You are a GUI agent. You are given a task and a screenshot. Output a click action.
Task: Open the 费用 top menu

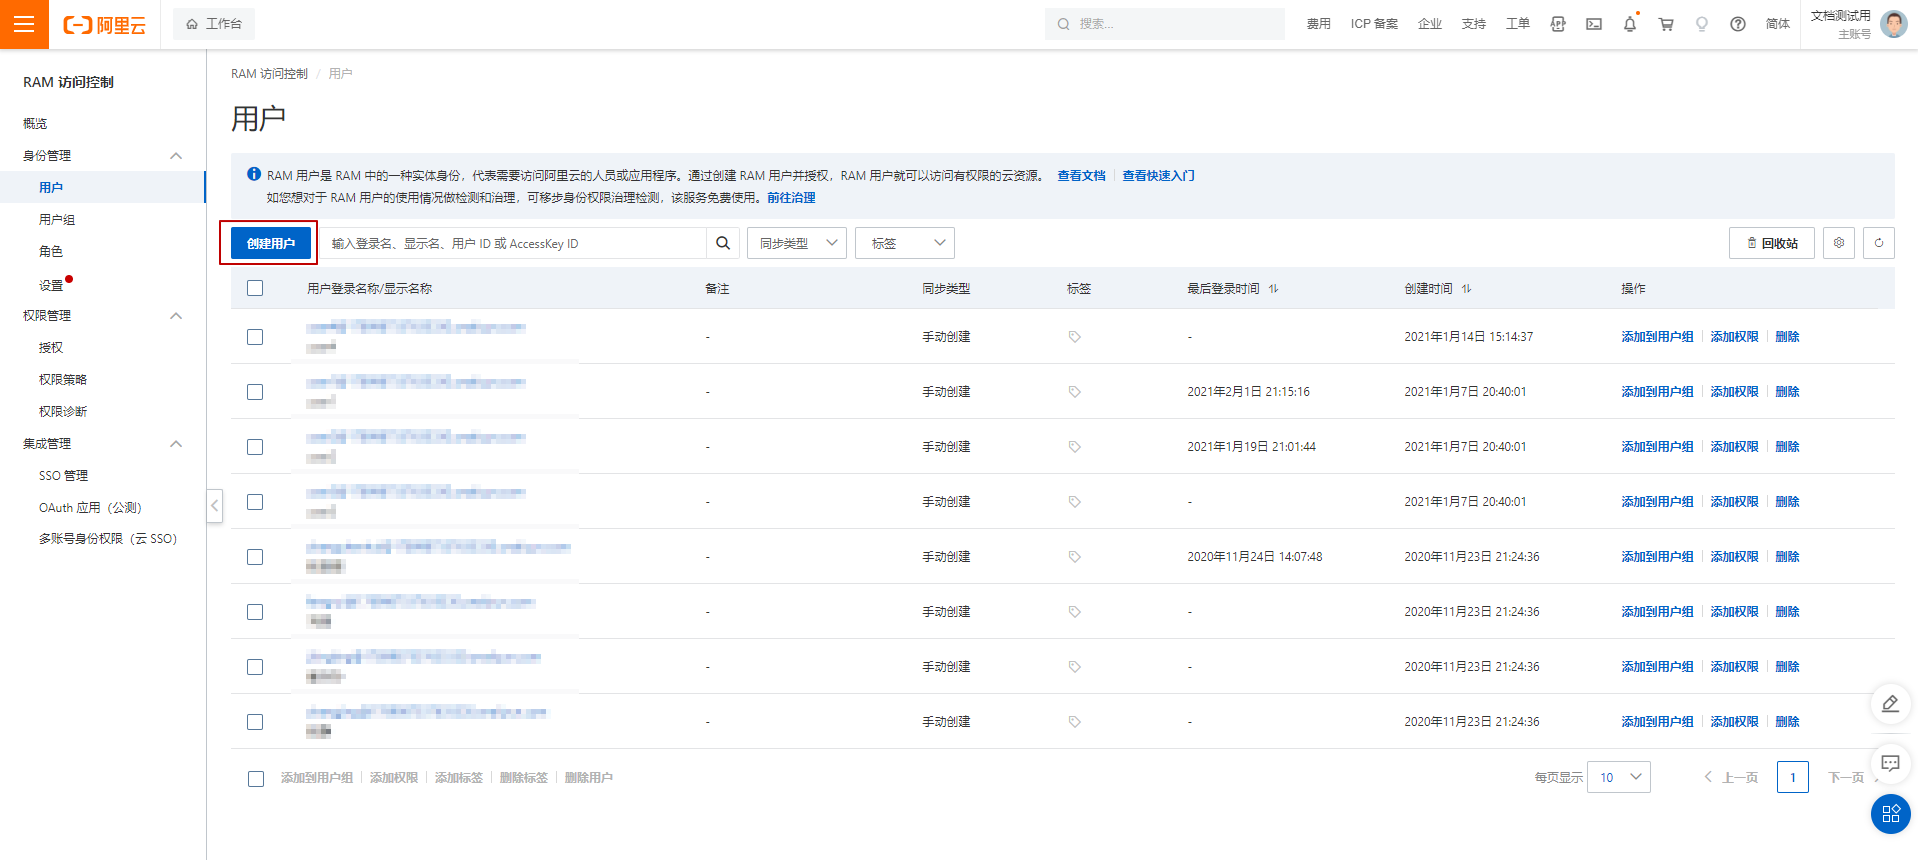pyautogui.click(x=1319, y=24)
